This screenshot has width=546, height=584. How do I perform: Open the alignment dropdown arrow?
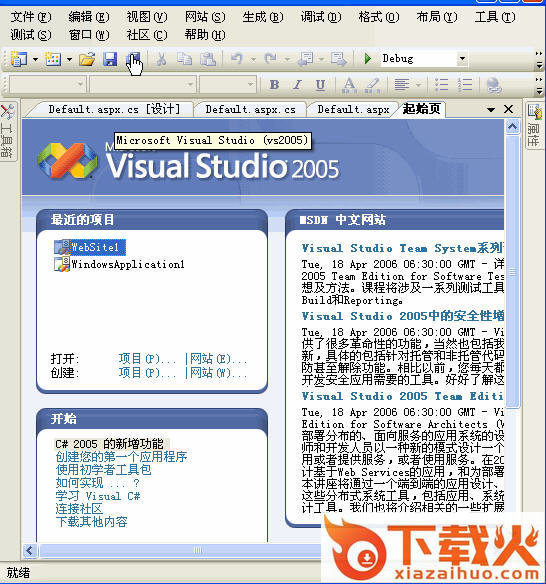(x=418, y=85)
